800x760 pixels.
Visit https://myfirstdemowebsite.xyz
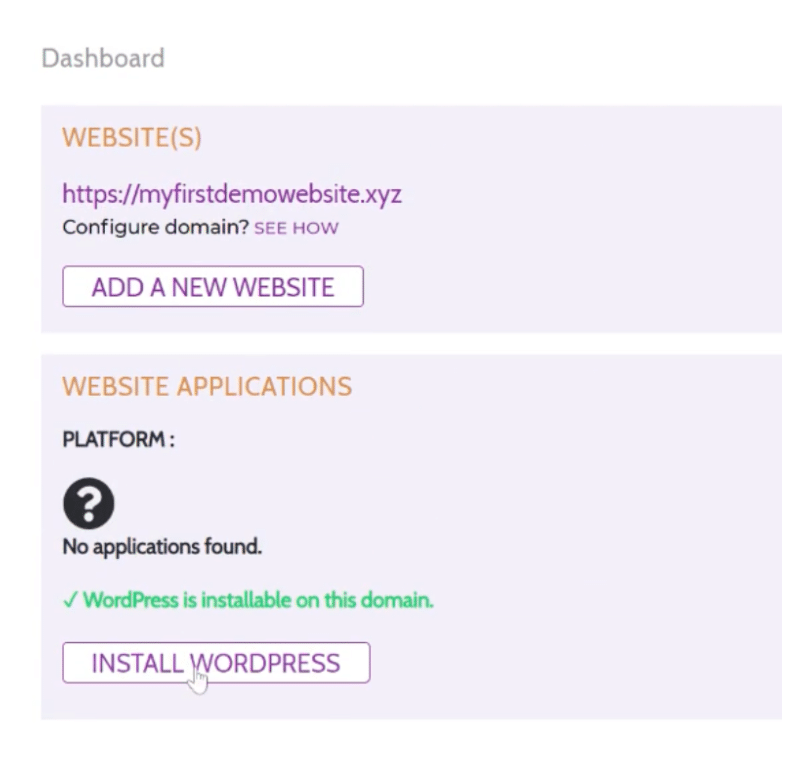[x=232, y=194]
